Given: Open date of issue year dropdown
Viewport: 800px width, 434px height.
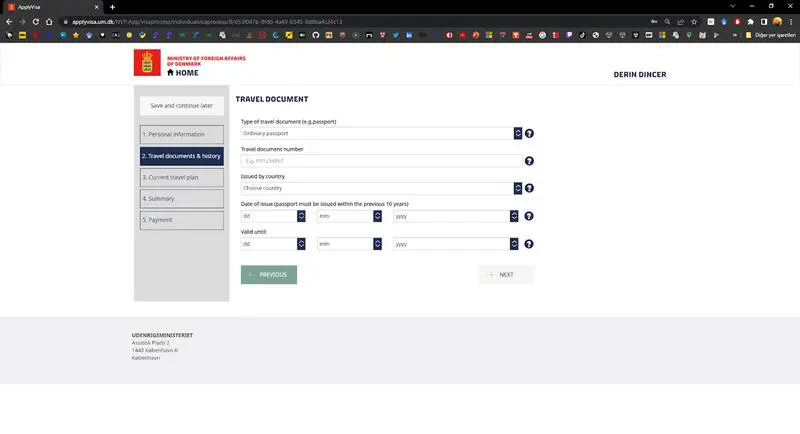Looking at the screenshot, I should [456, 216].
